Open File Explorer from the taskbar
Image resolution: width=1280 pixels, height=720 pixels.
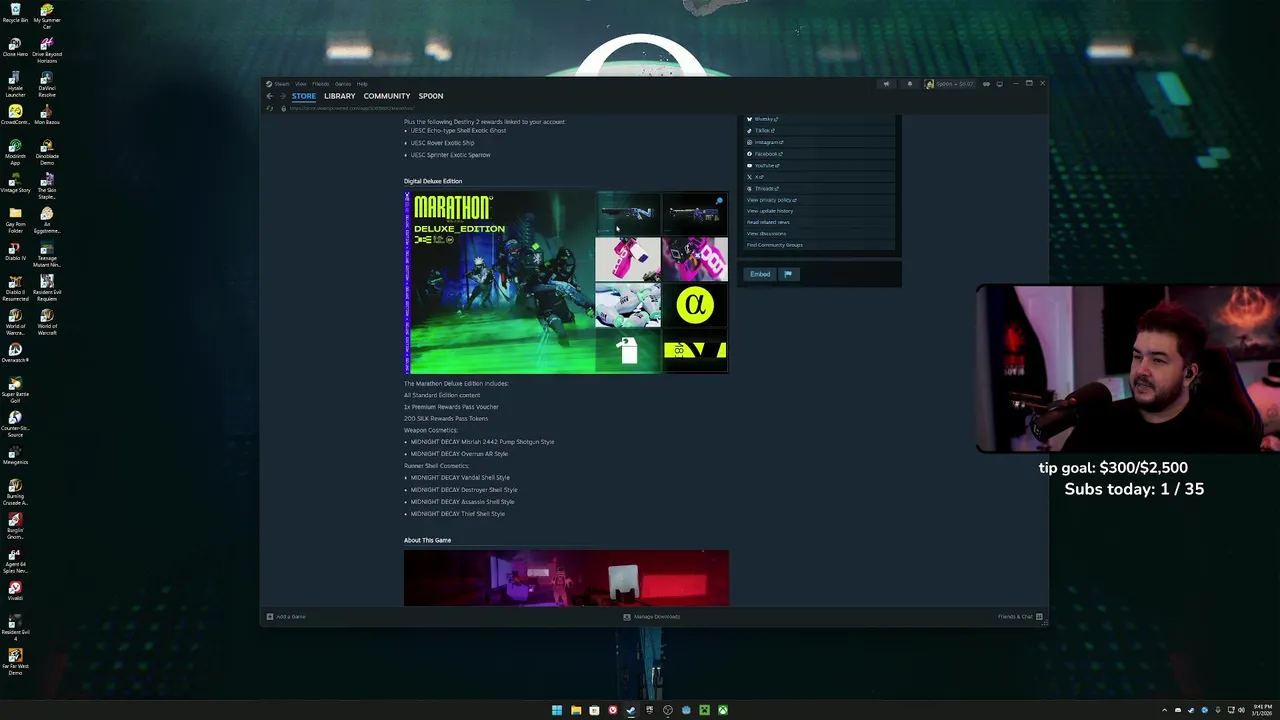576,710
